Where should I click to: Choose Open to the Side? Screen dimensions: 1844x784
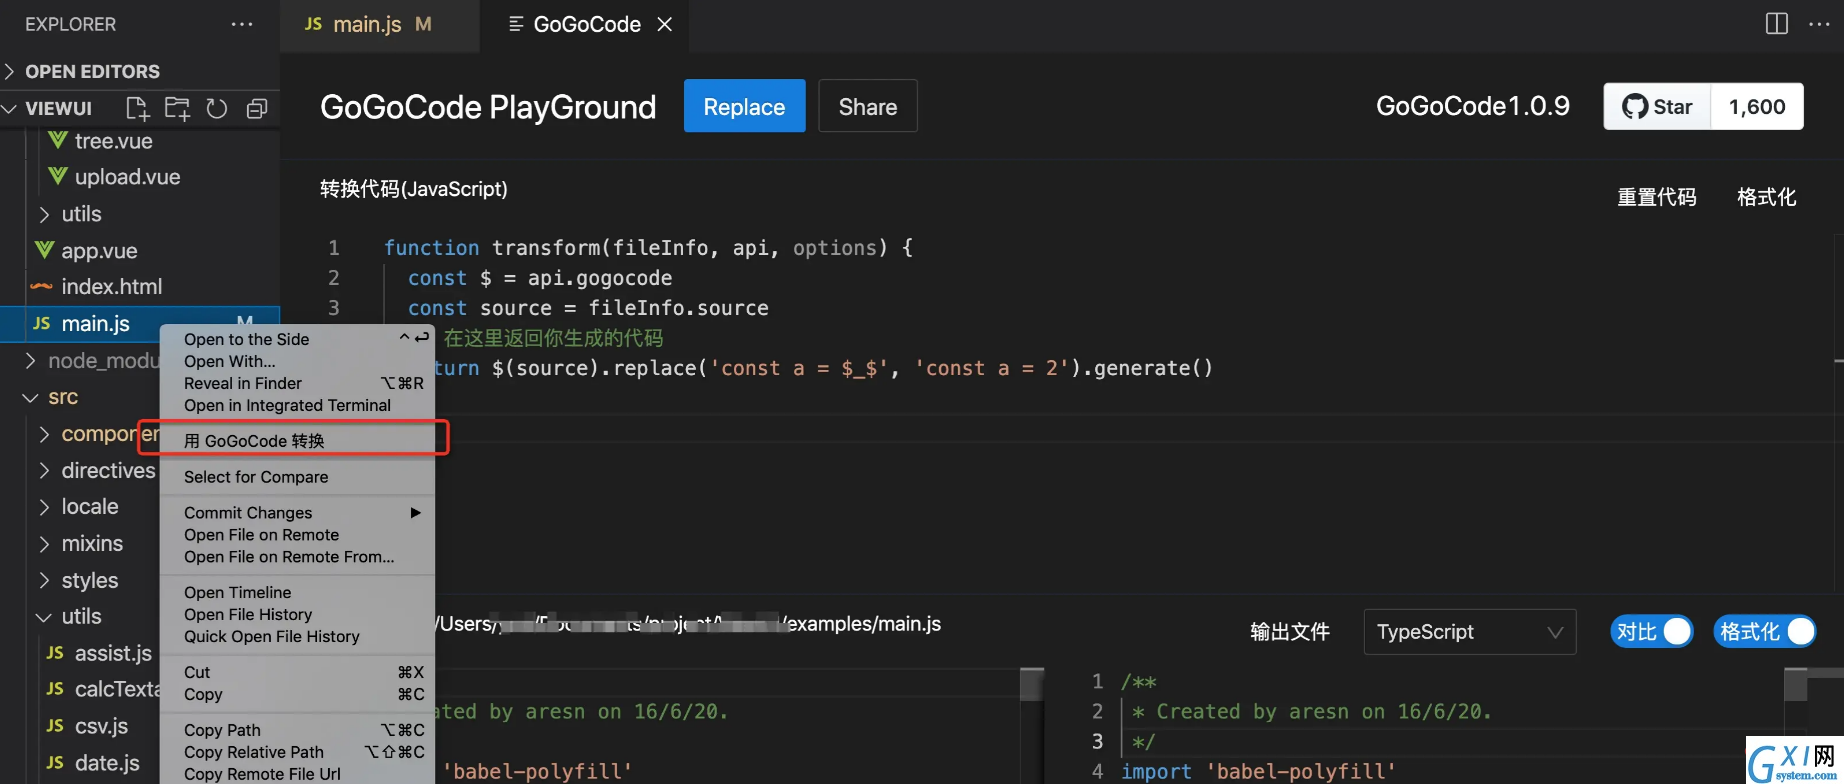click(x=297, y=339)
